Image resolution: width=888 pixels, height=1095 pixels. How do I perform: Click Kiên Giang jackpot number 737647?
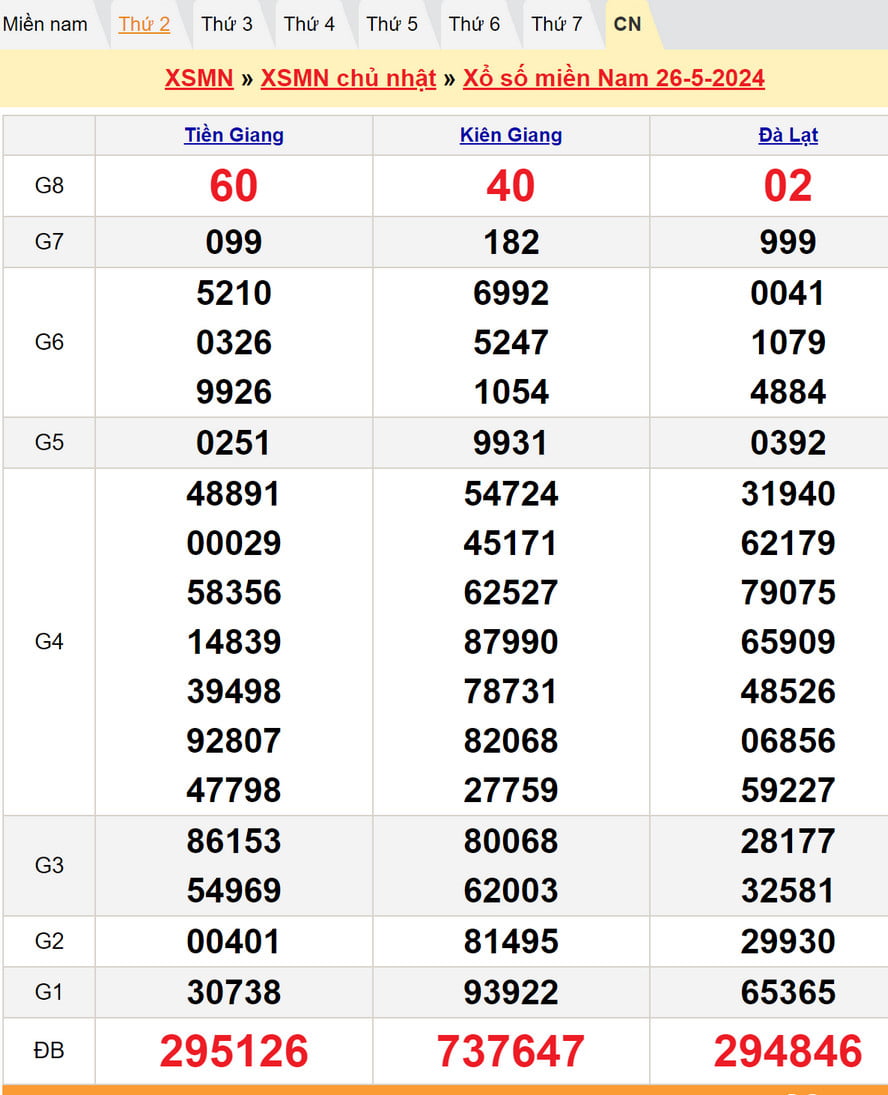(511, 1051)
